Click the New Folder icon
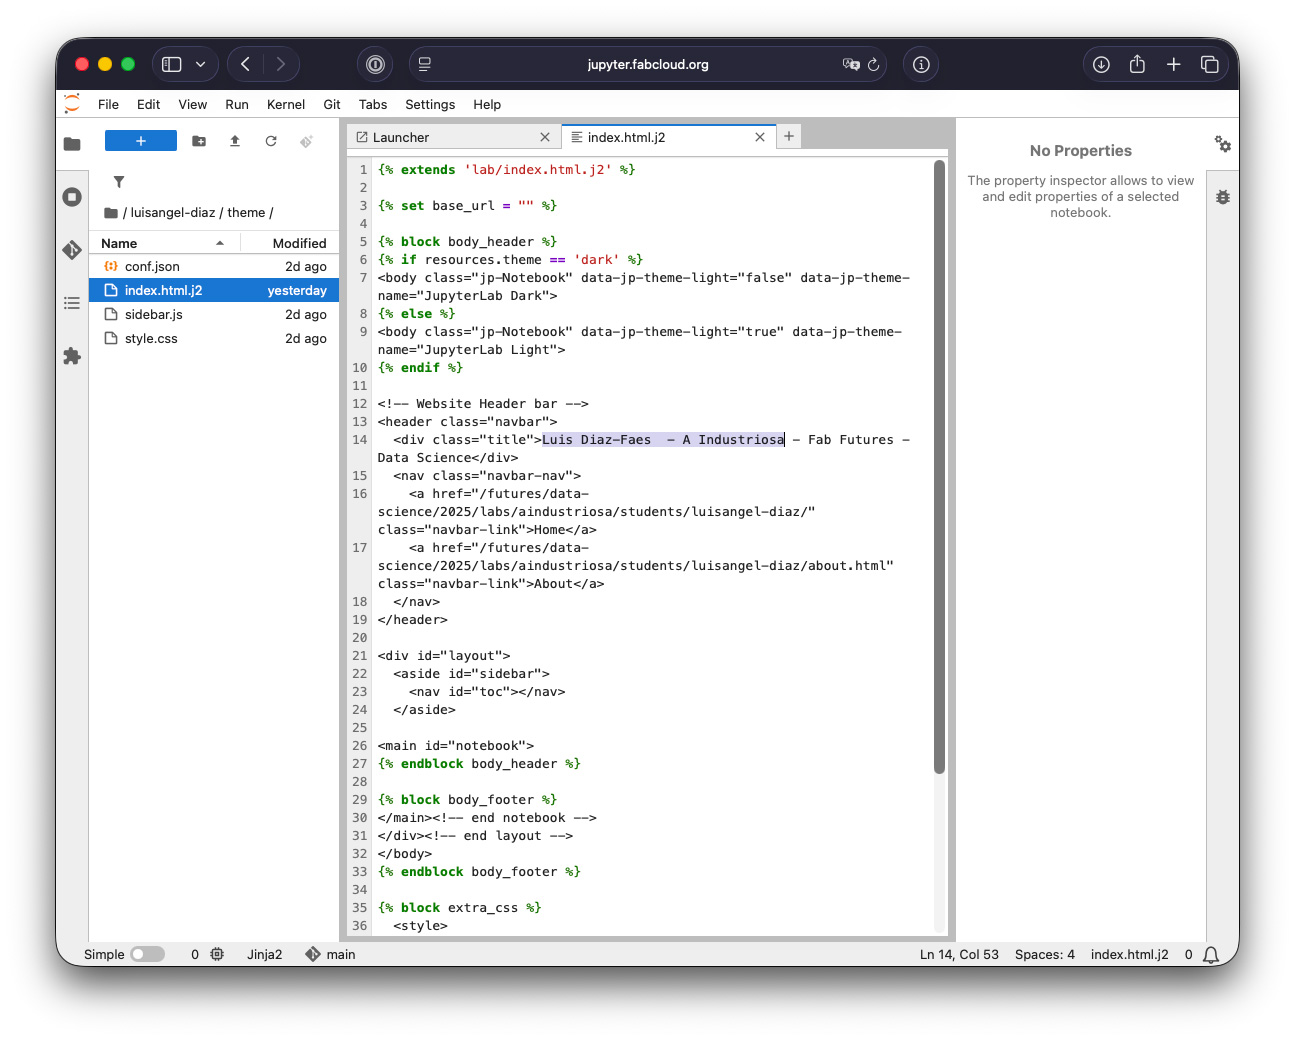 (199, 141)
